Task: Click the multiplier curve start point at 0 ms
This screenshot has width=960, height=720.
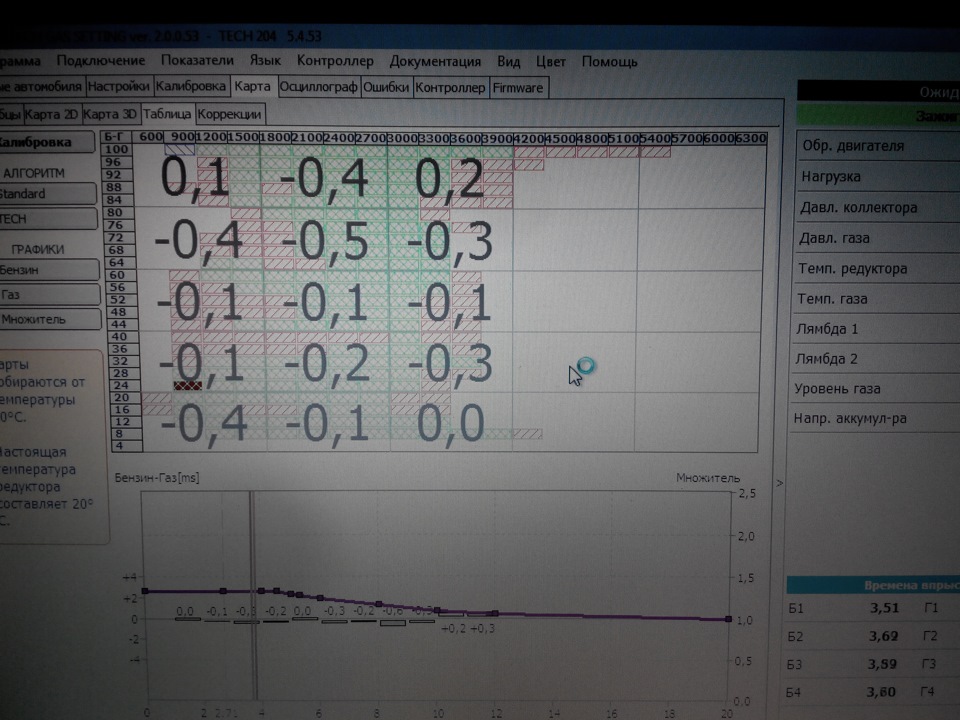Action: [x=145, y=591]
